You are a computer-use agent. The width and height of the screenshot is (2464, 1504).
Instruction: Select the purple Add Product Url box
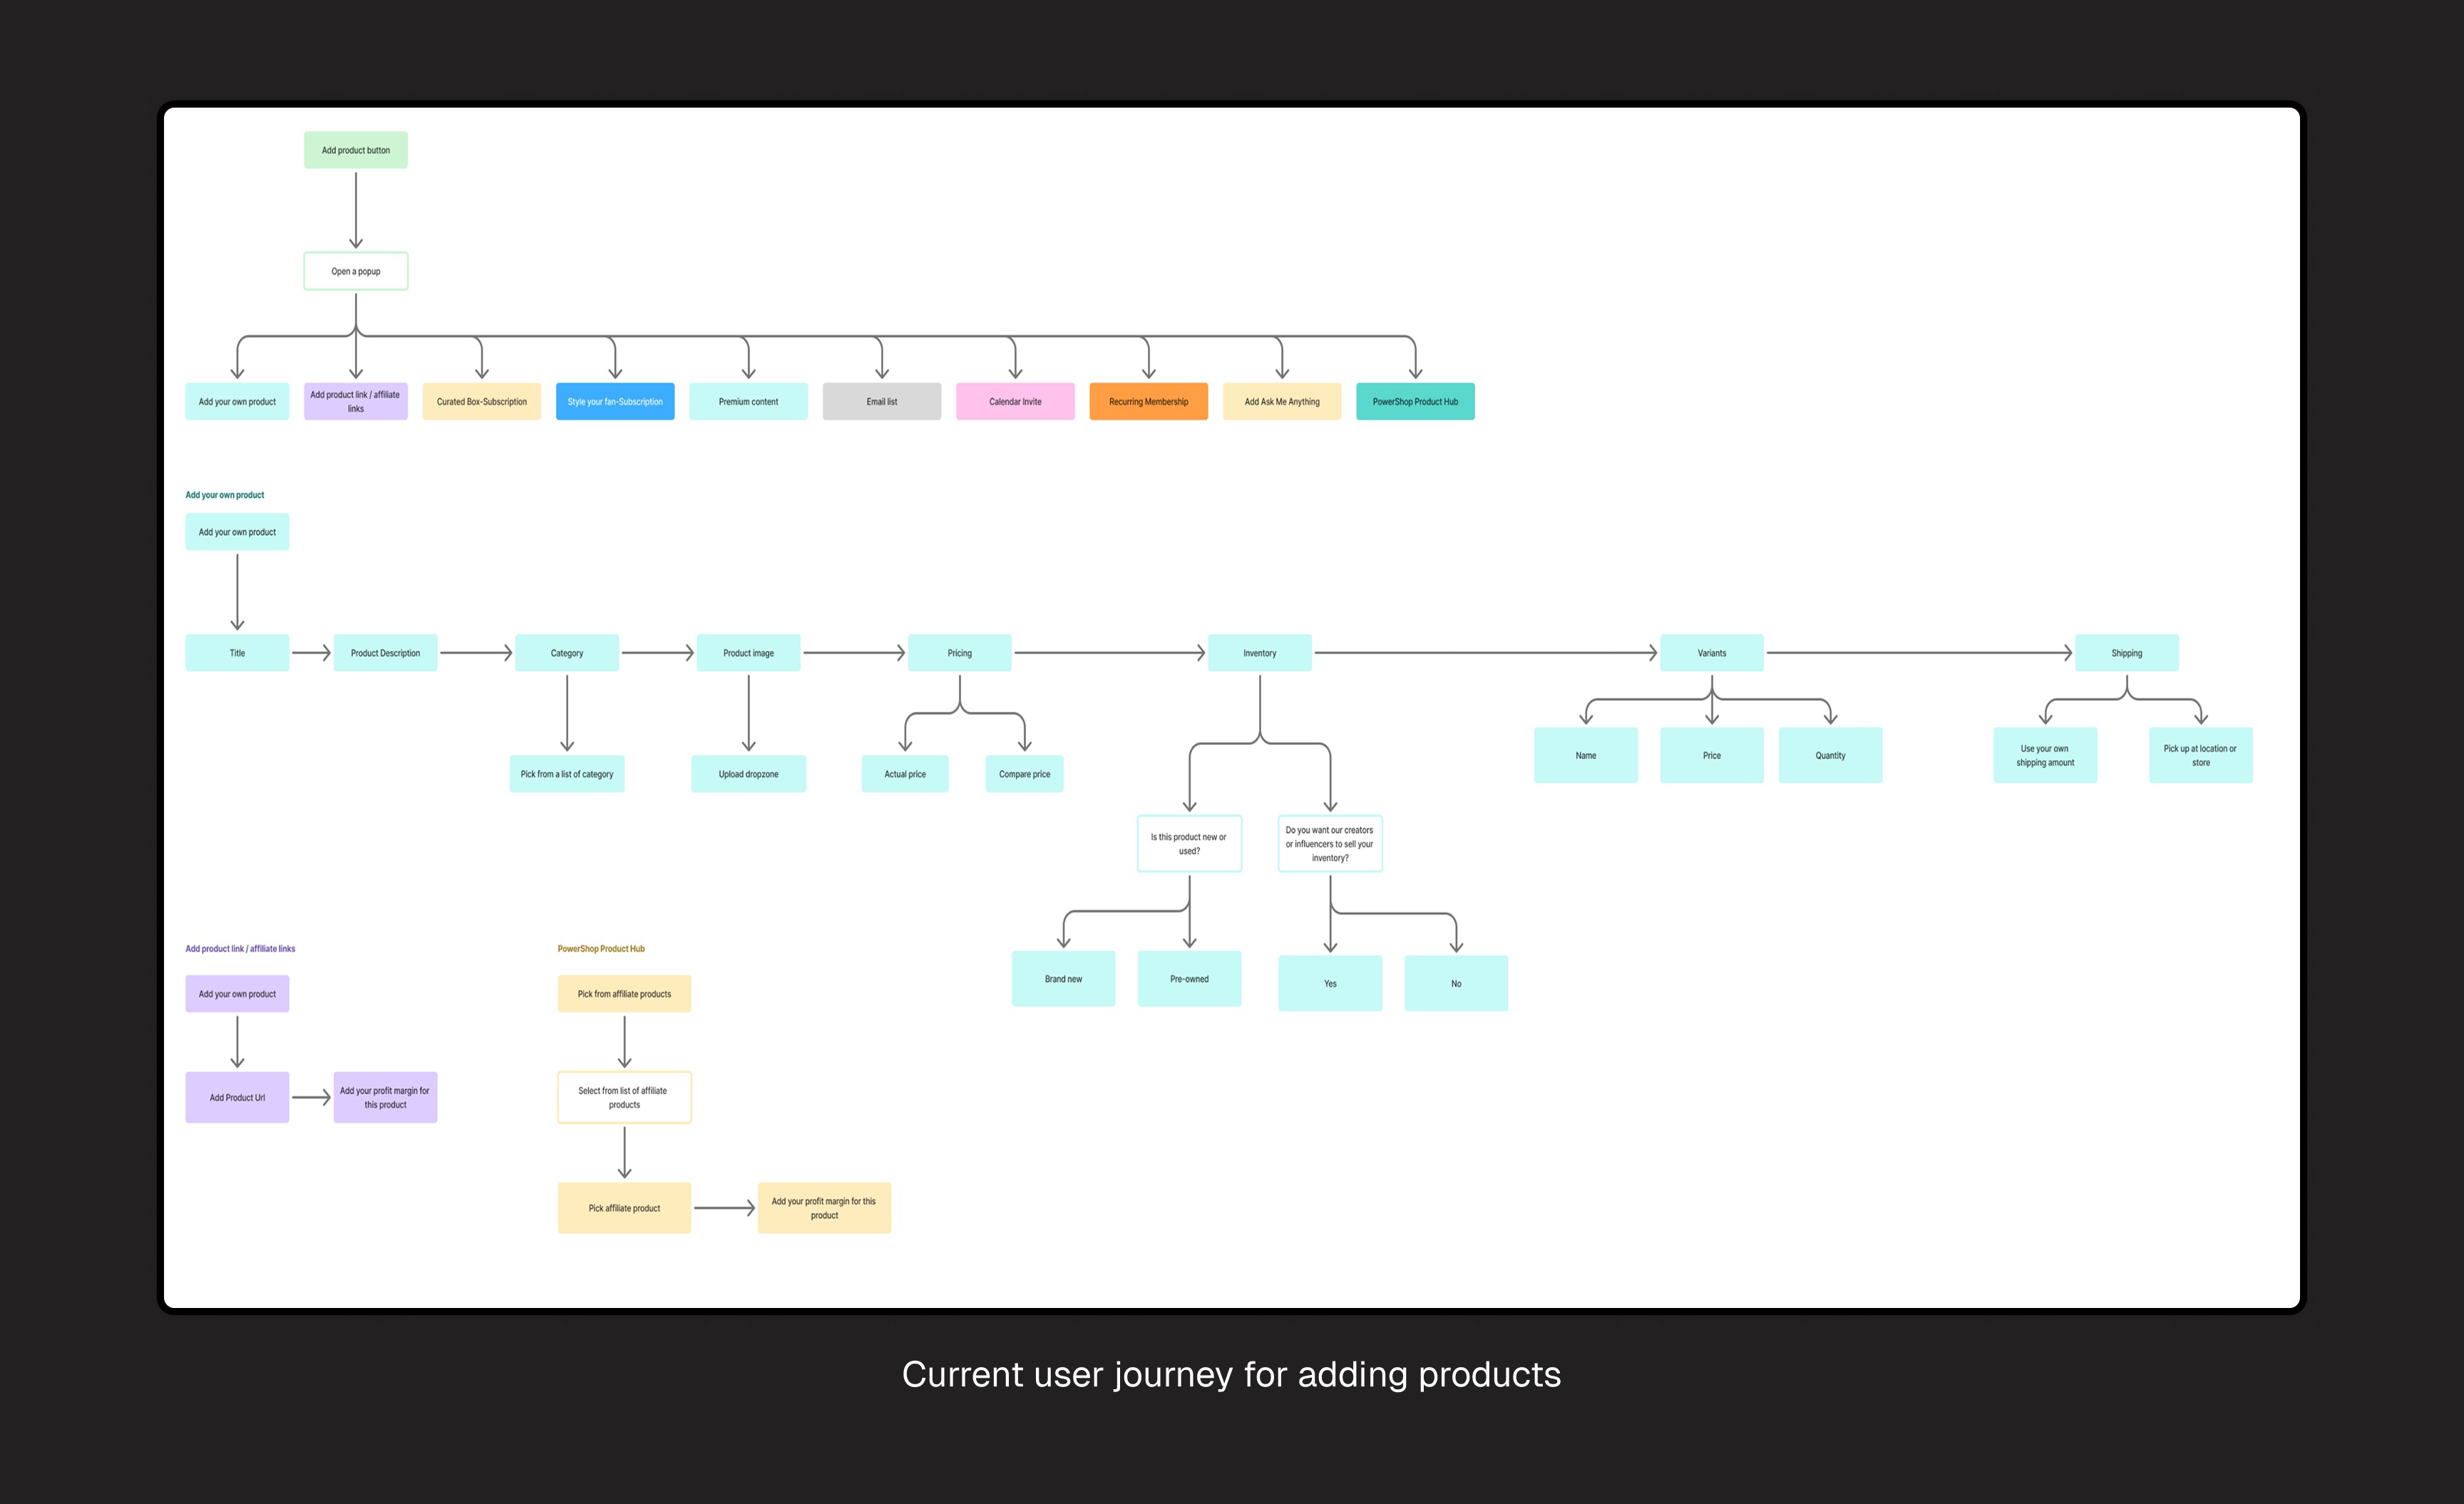point(237,1097)
